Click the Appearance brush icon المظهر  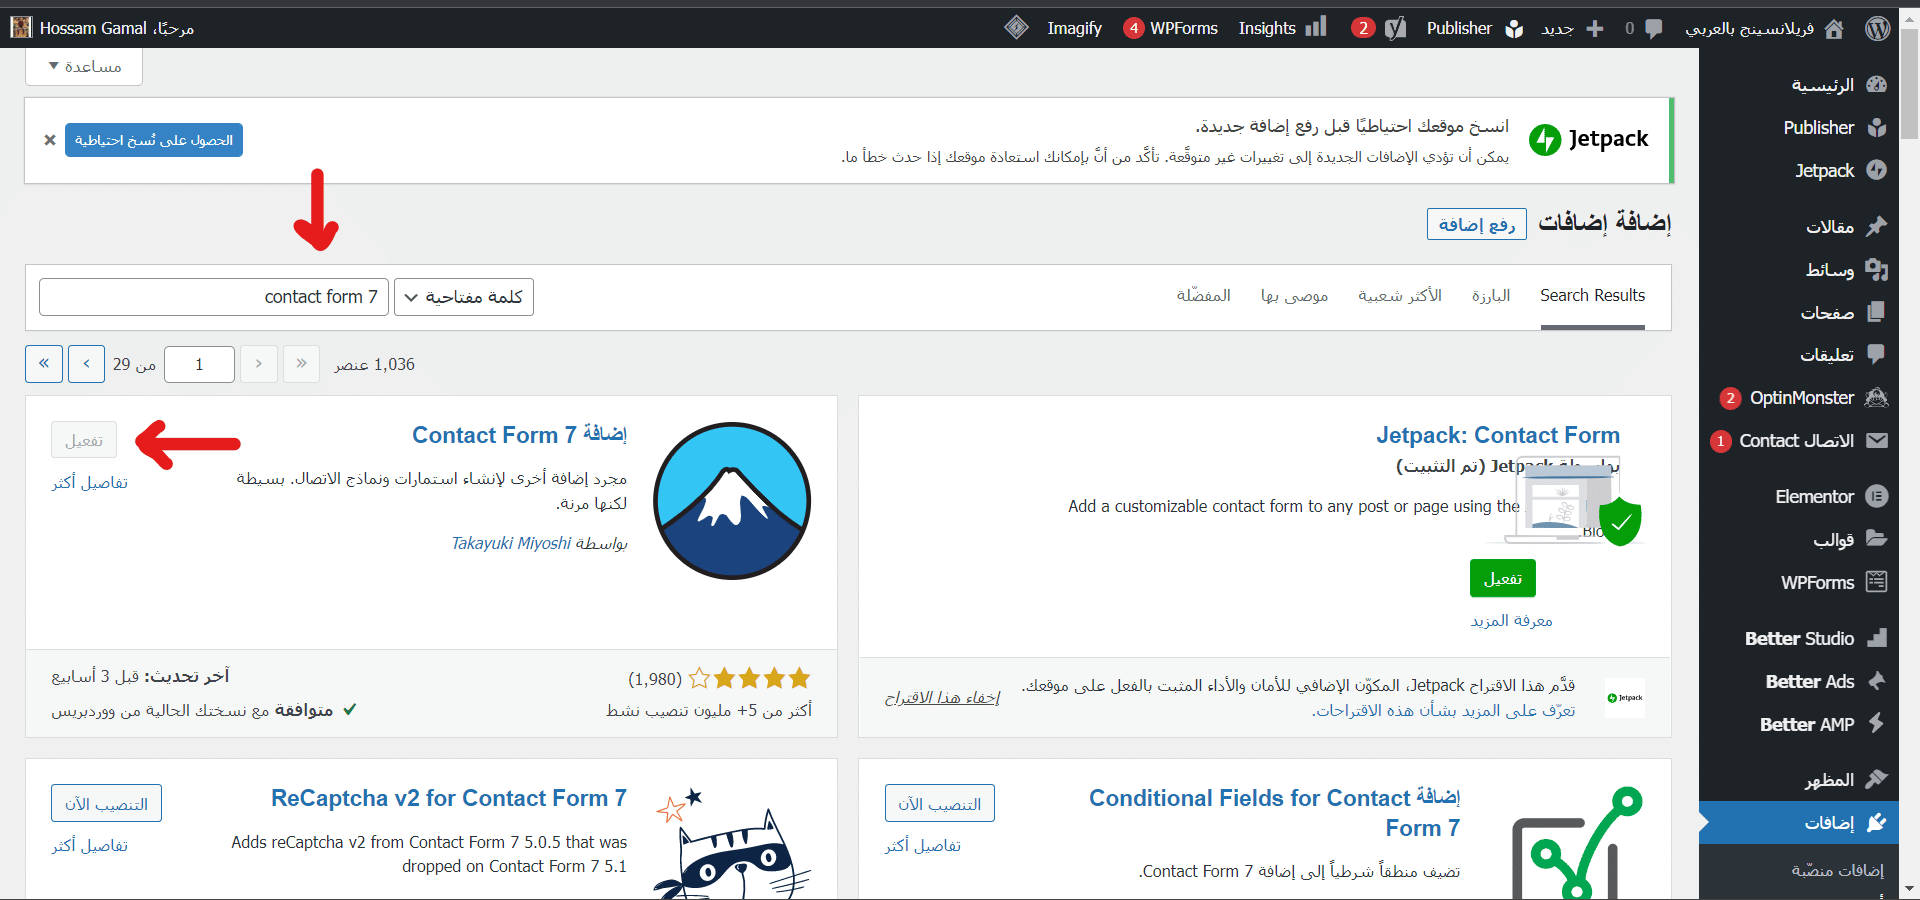pyautogui.click(x=1876, y=779)
